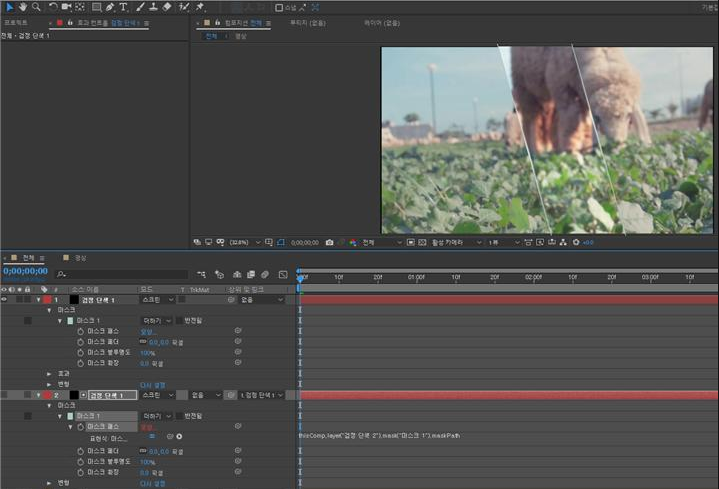Toggle the snapping checkbox in top toolbar
This screenshot has height=489, width=719.
[279, 7]
